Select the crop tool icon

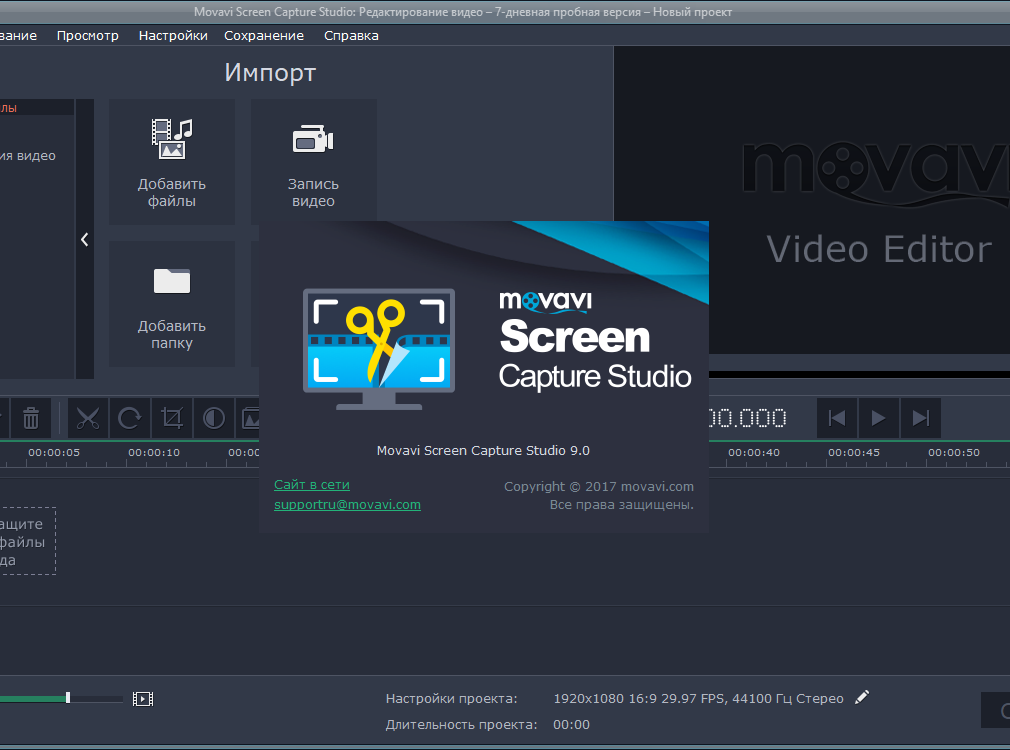pos(172,418)
